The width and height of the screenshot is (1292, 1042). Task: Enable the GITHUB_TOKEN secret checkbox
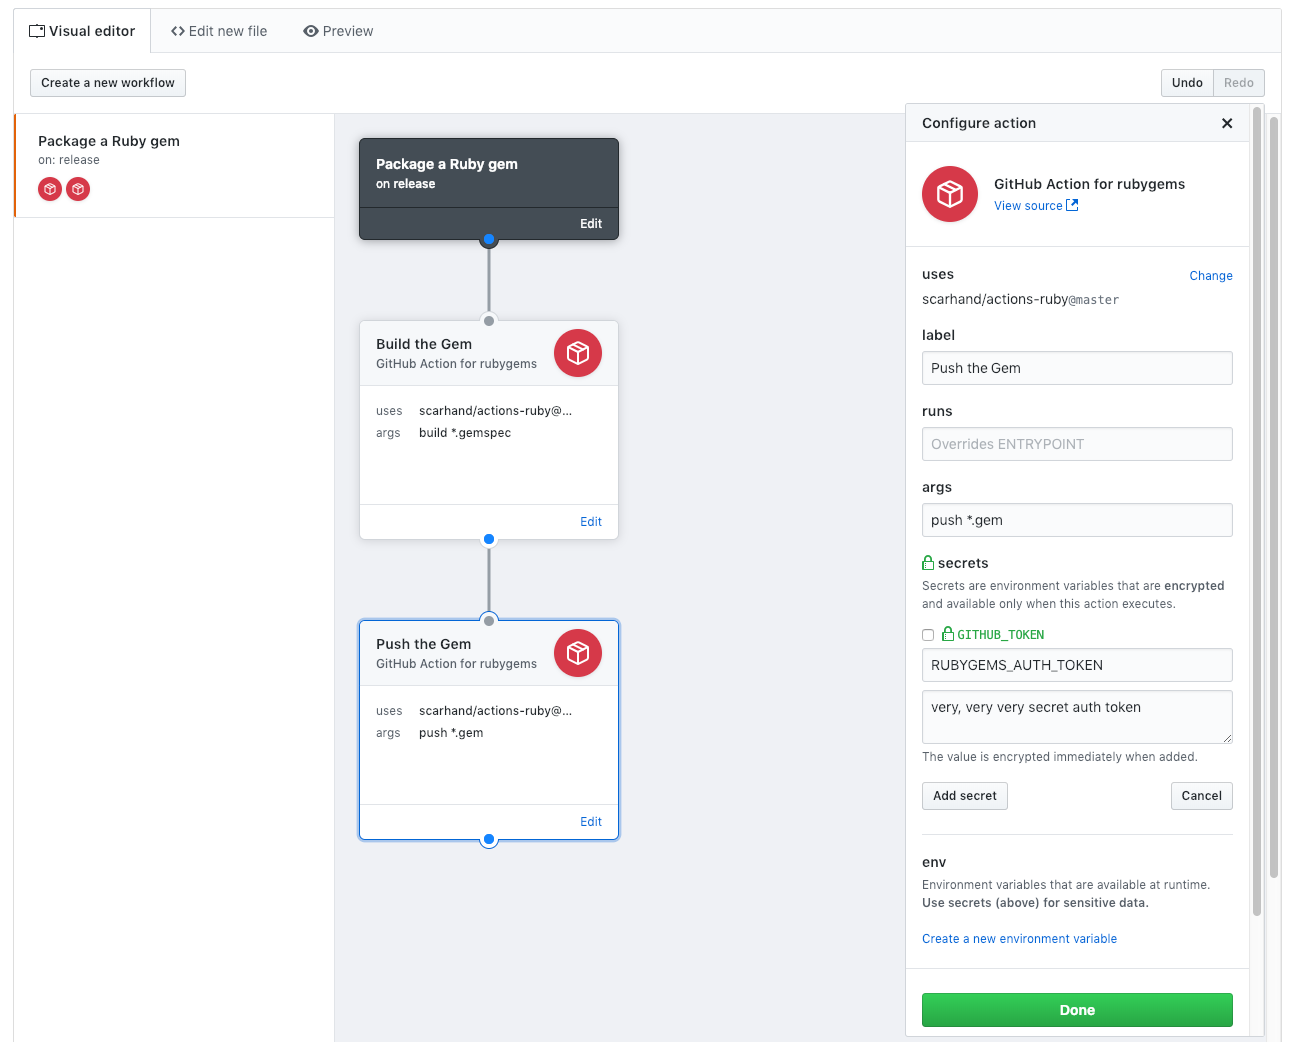pos(928,635)
